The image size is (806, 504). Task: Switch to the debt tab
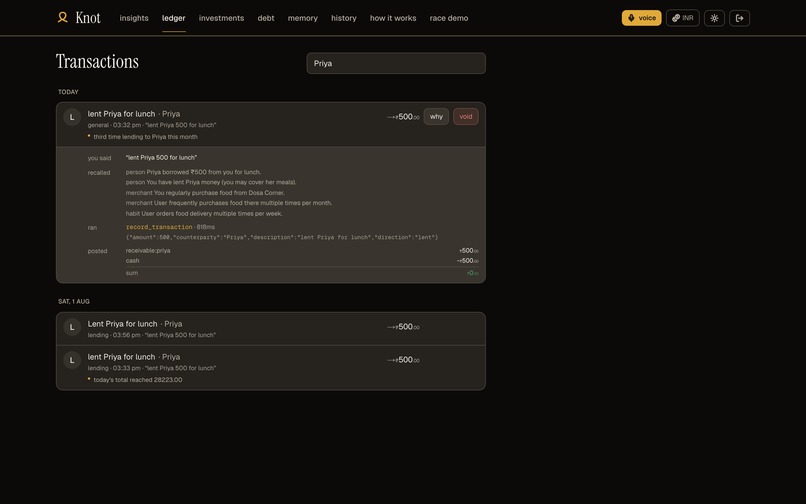click(266, 18)
